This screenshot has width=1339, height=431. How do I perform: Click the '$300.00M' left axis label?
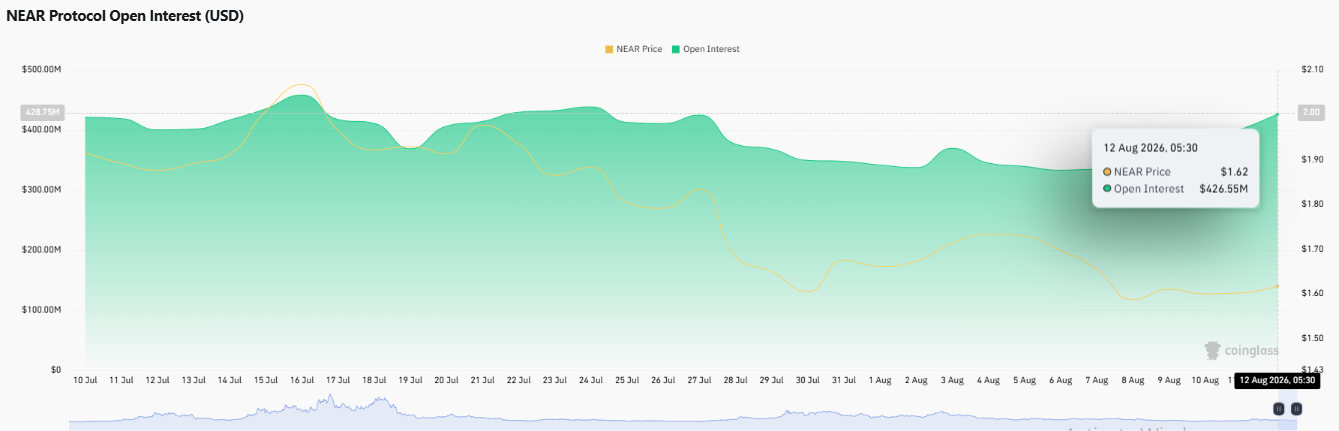41,190
